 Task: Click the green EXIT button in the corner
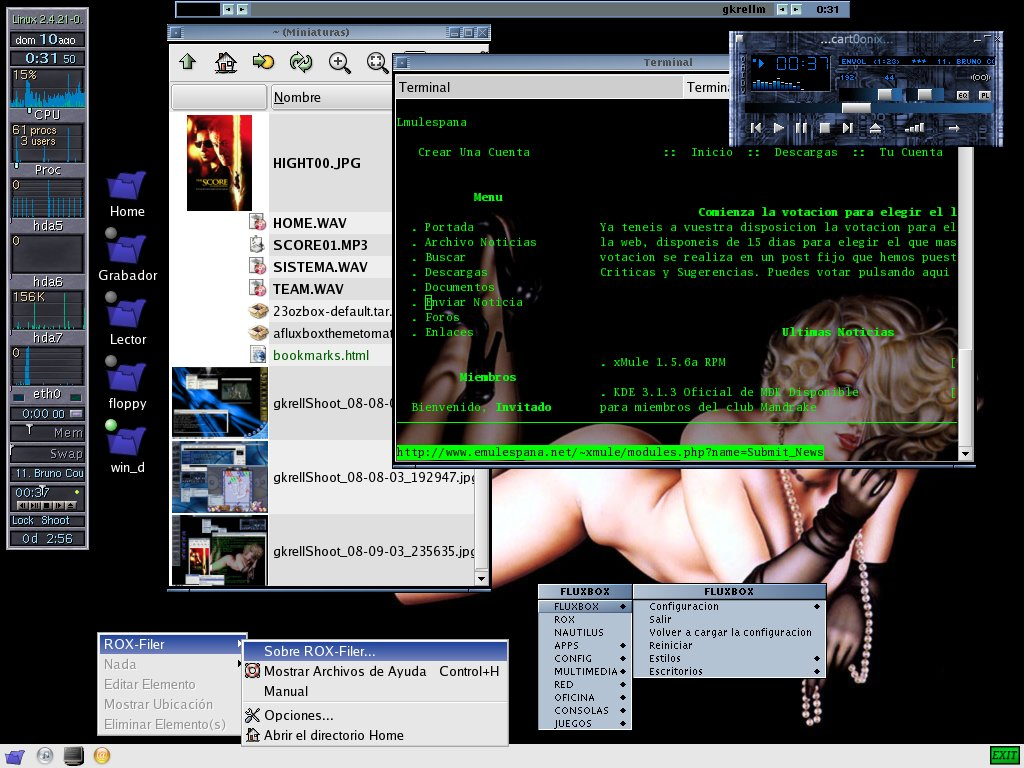pyautogui.click(x=1004, y=756)
